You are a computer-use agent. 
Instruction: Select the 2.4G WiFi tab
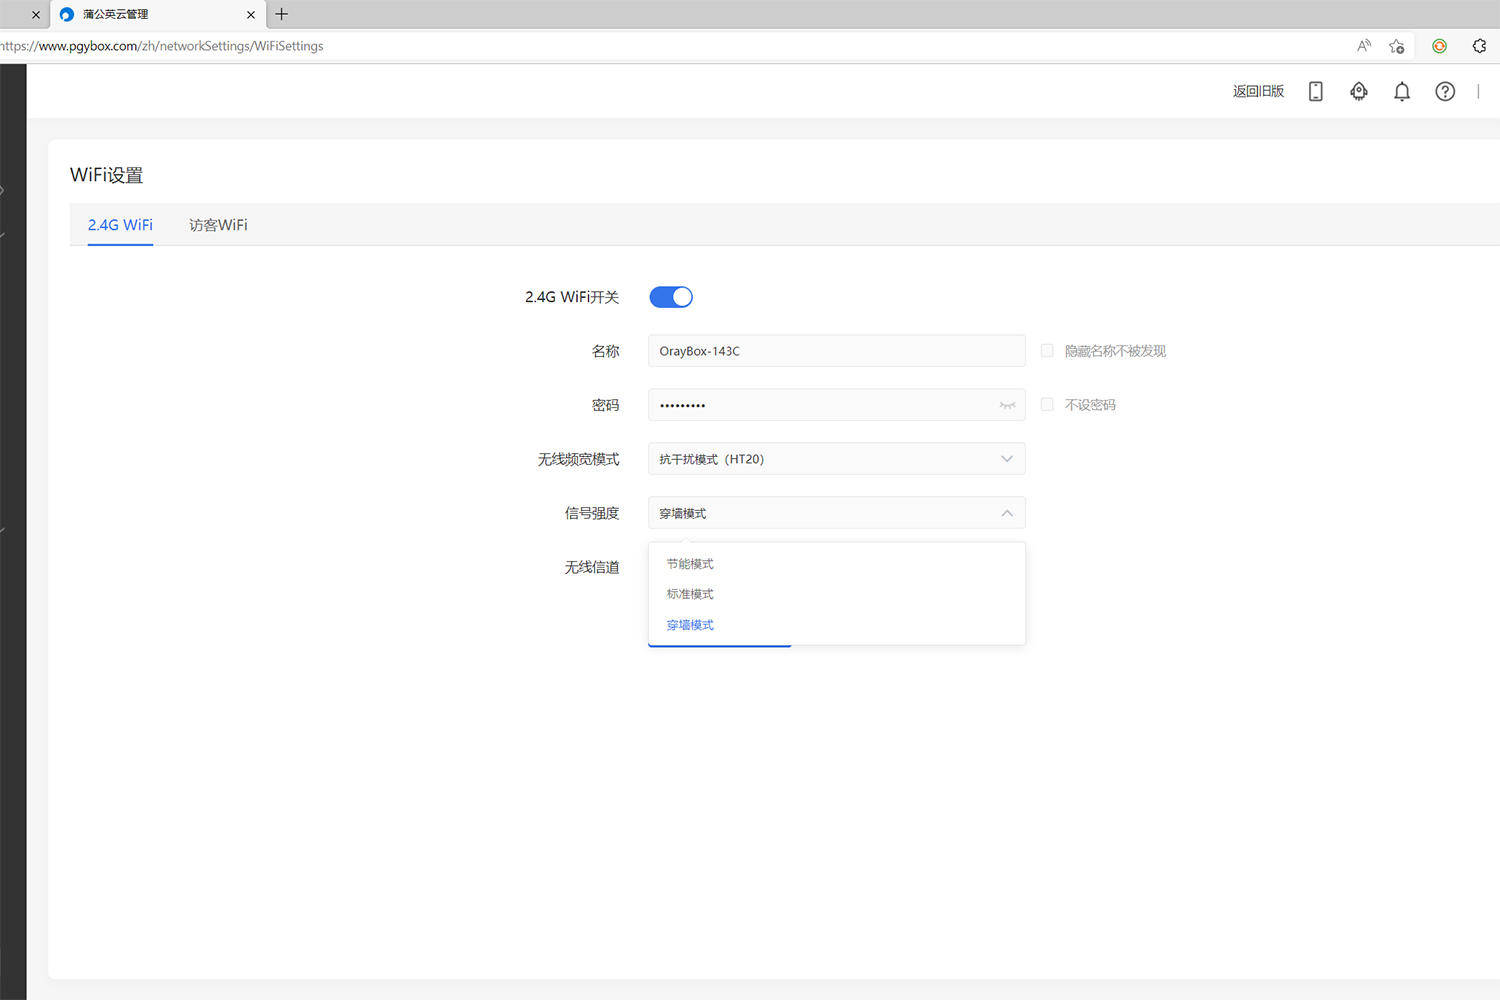pos(120,225)
